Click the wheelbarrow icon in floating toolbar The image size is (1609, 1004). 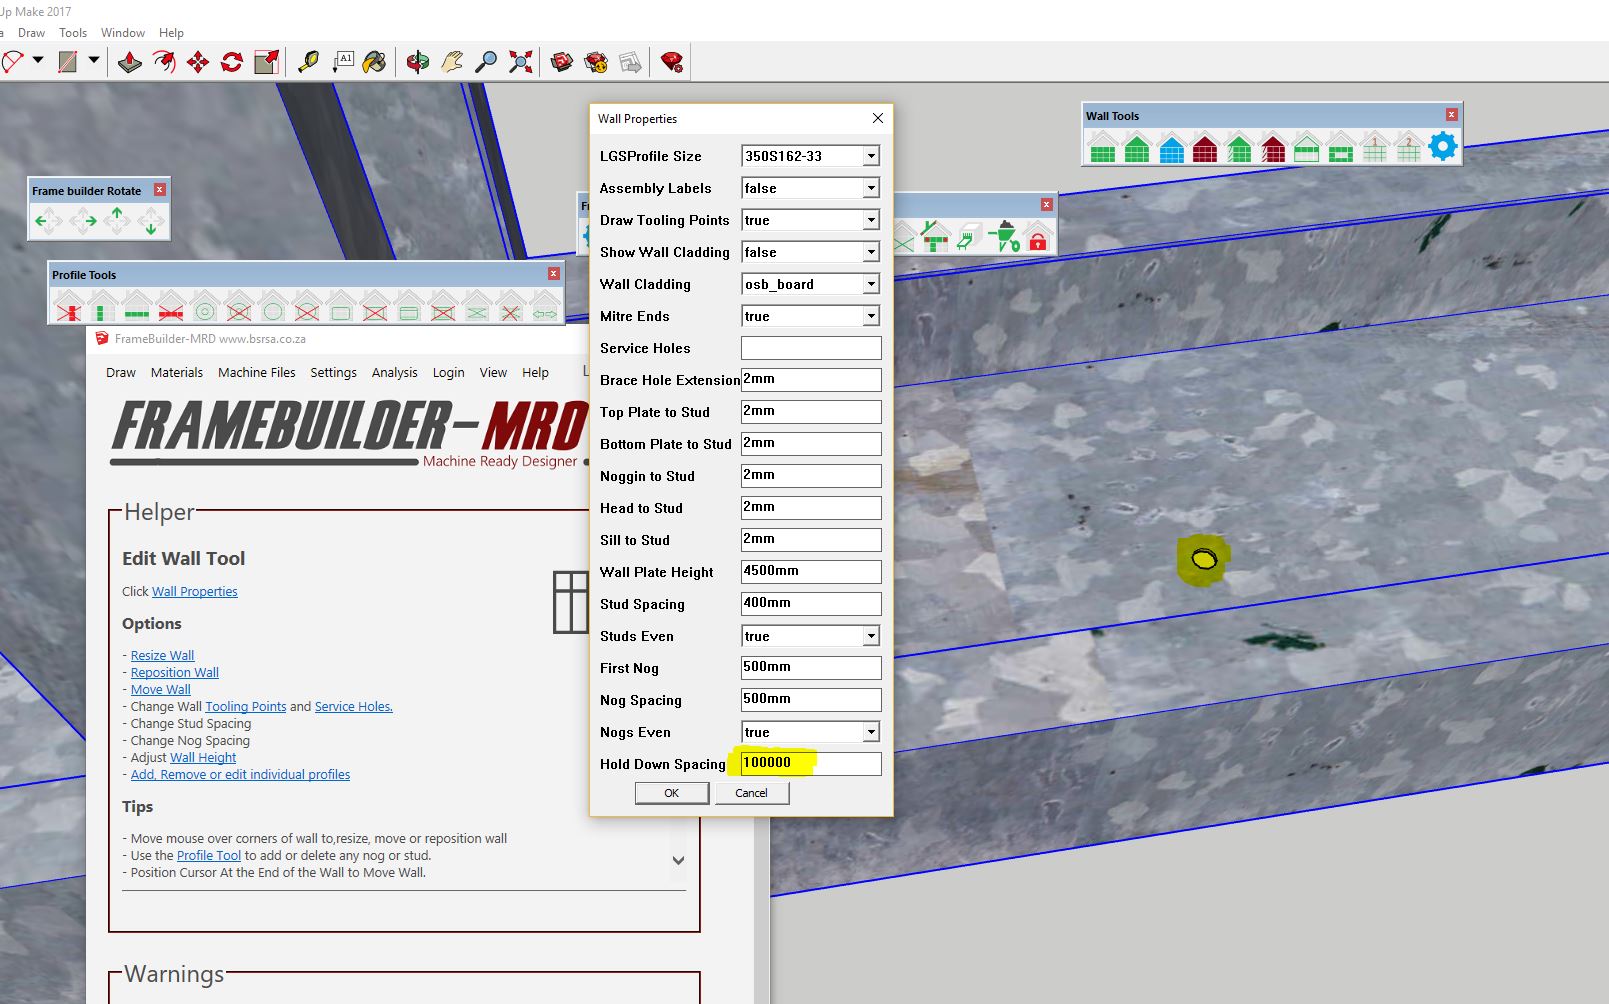pos(1004,237)
